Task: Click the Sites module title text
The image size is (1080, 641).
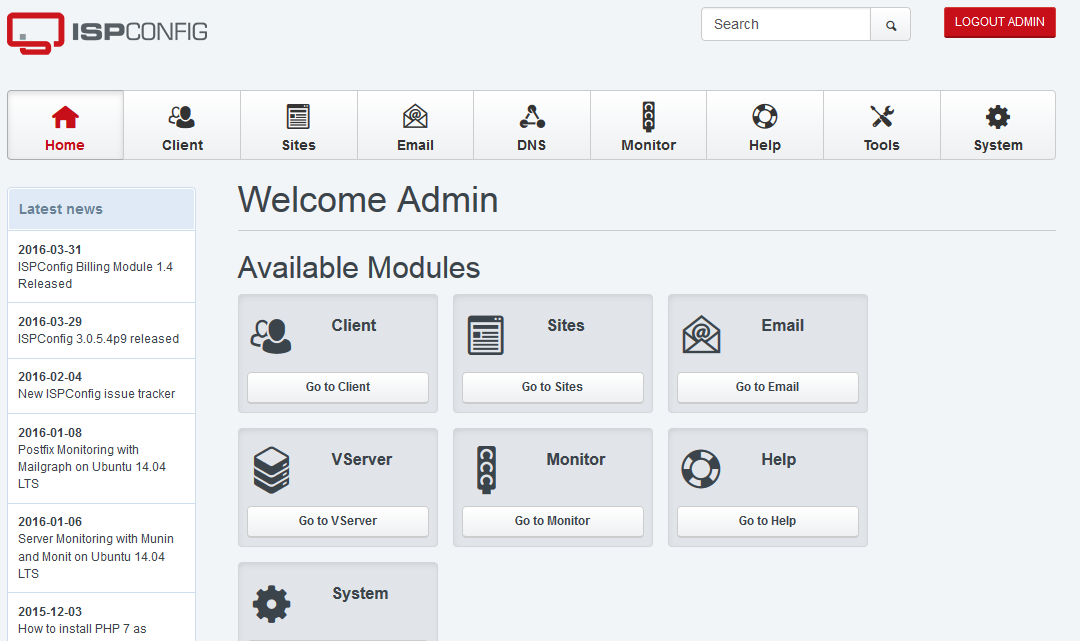Action: pyautogui.click(x=566, y=326)
